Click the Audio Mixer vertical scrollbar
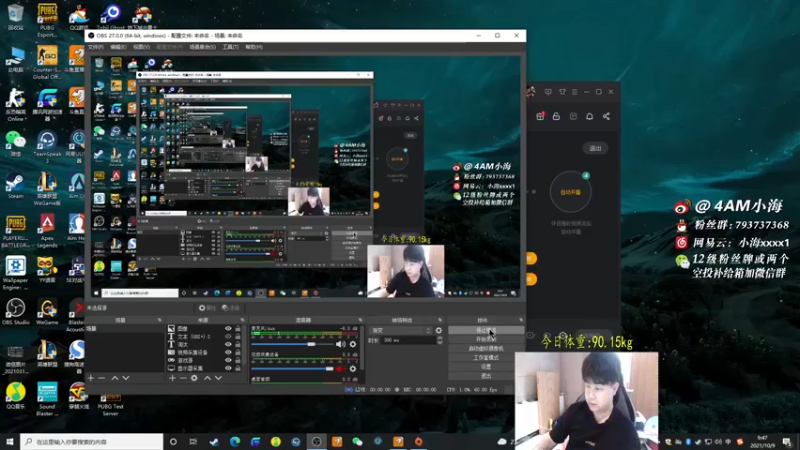This screenshot has height=450, width=800. [x=362, y=347]
